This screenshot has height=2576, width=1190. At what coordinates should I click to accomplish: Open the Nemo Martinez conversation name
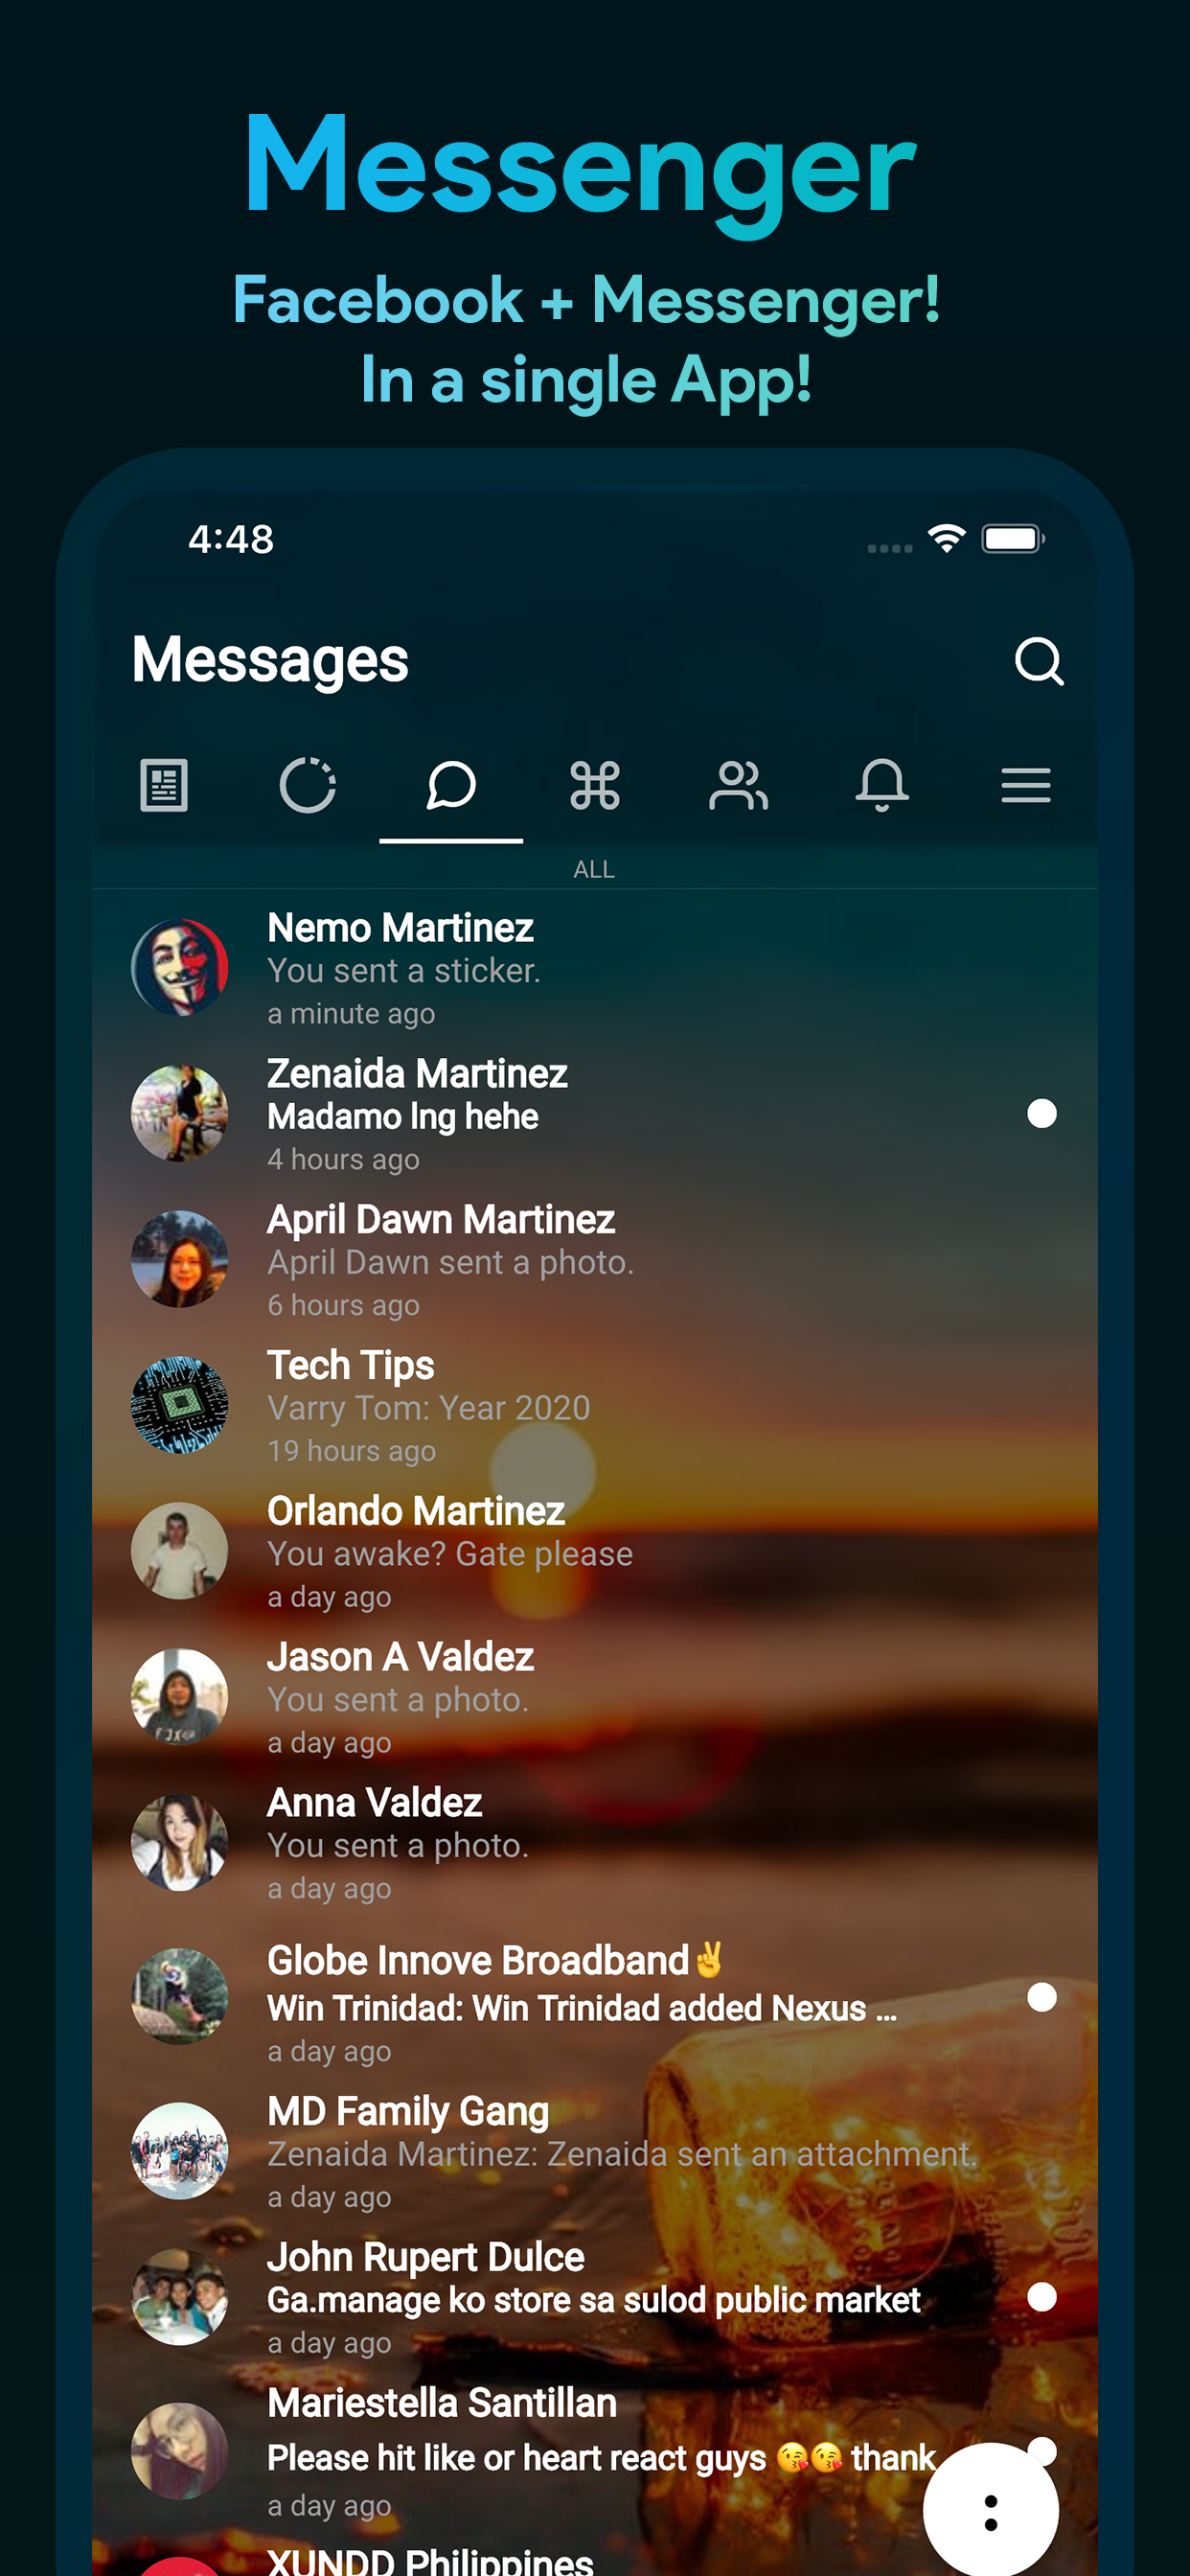click(400, 928)
